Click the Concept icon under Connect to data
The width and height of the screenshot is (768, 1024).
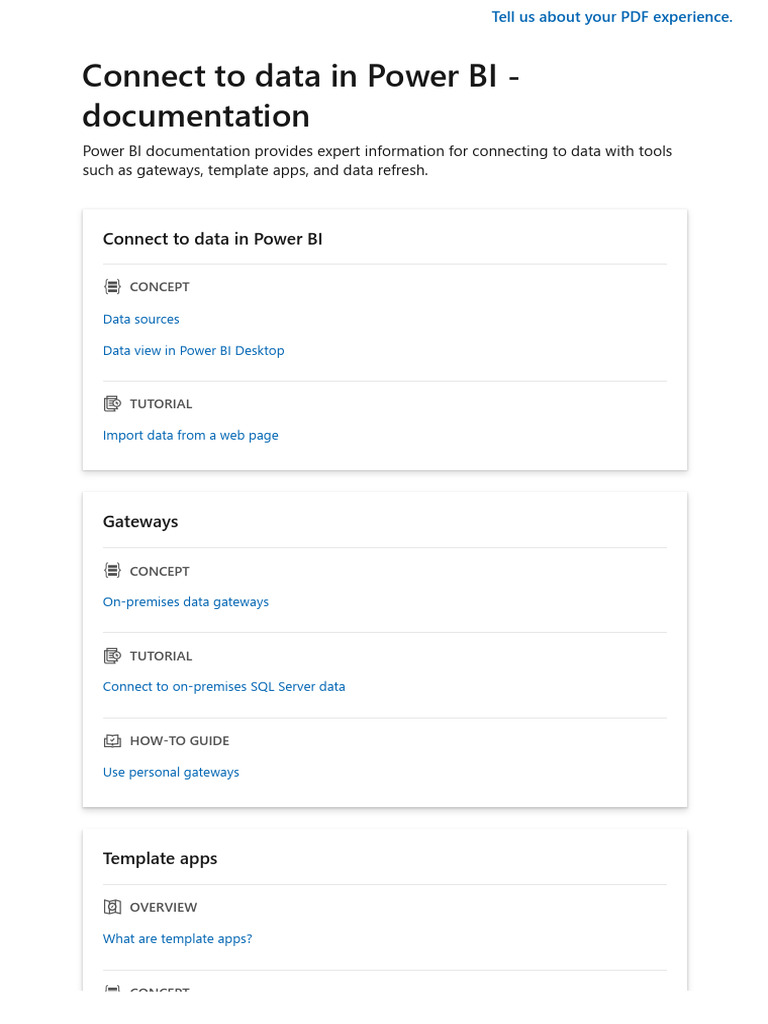[112, 287]
